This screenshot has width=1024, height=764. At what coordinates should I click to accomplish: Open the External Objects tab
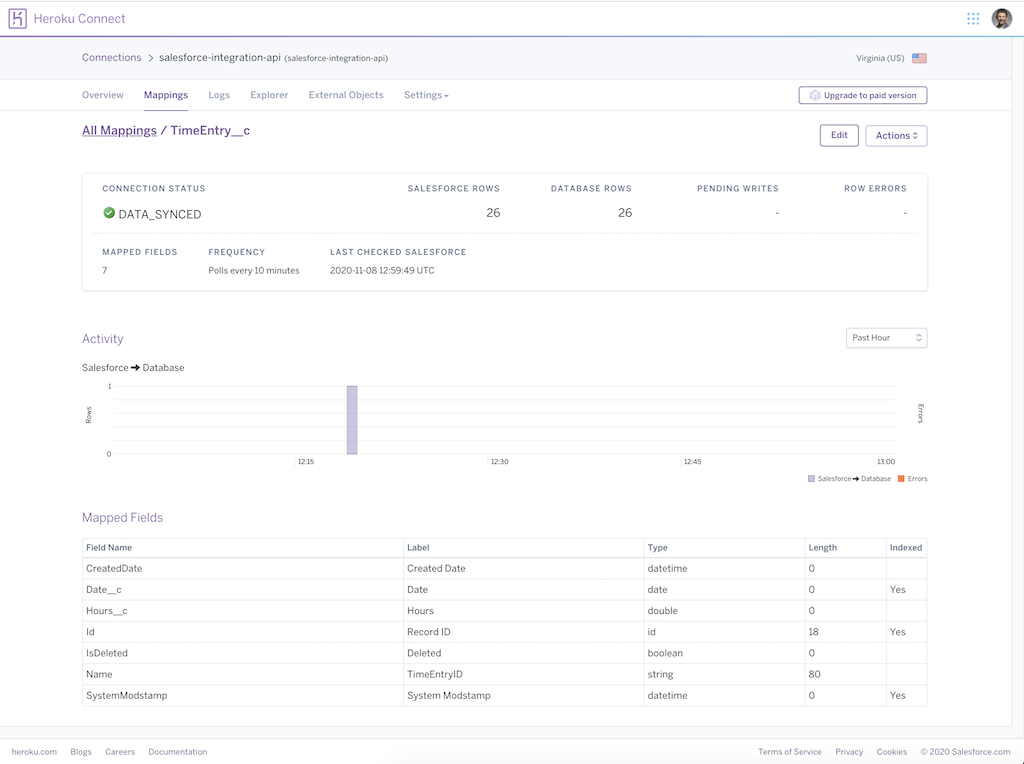tap(346, 95)
